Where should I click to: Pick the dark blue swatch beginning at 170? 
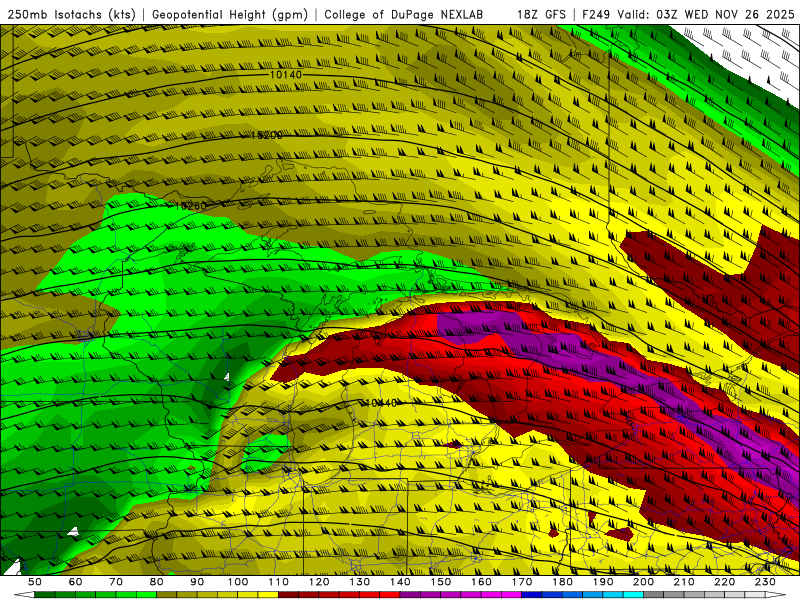[532, 595]
